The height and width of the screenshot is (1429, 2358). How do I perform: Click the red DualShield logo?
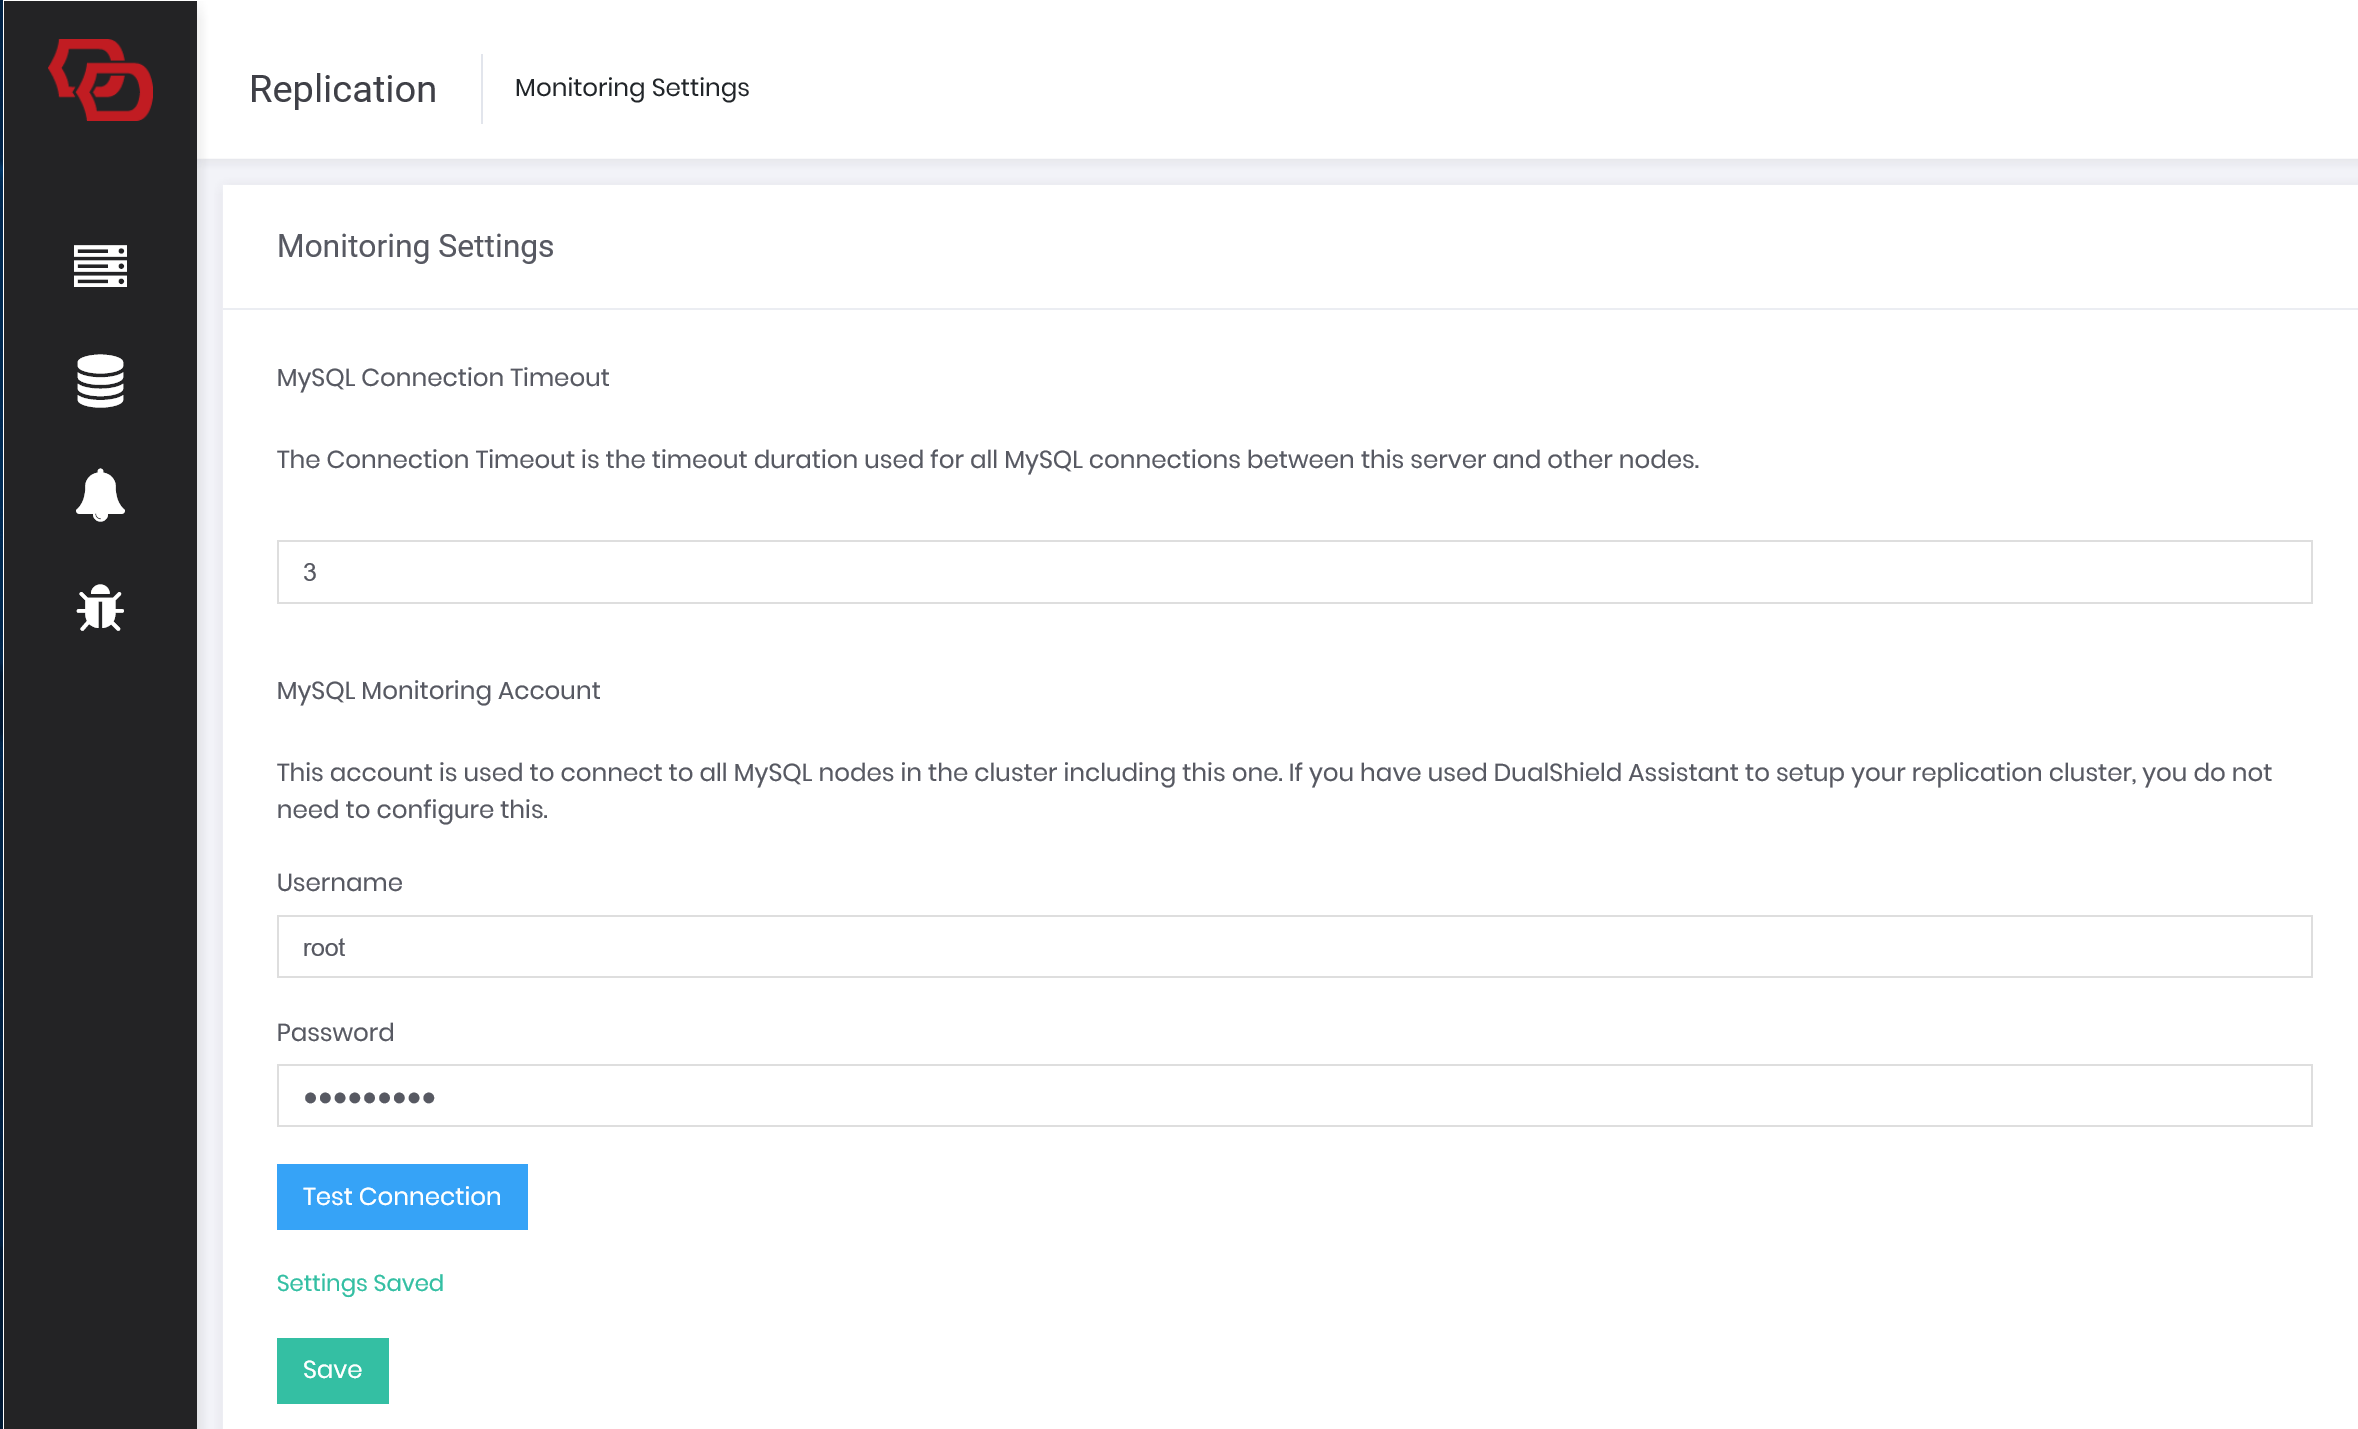(x=101, y=81)
